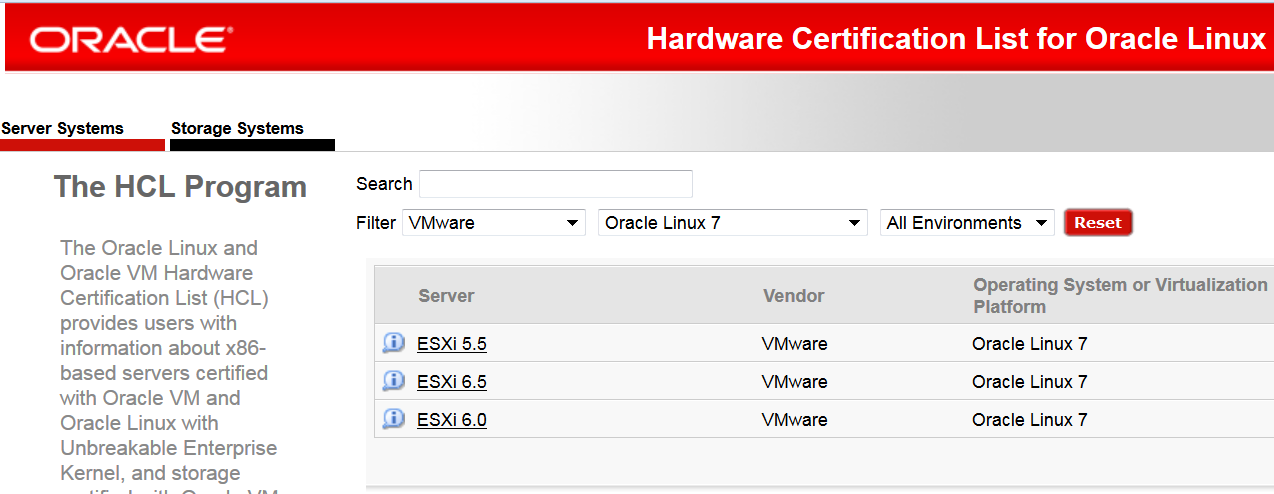Click the Hardware Certification List page title
Image resolution: width=1274 pixels, height=494 pixels.
pyautogui.click(x=955, y=39)
